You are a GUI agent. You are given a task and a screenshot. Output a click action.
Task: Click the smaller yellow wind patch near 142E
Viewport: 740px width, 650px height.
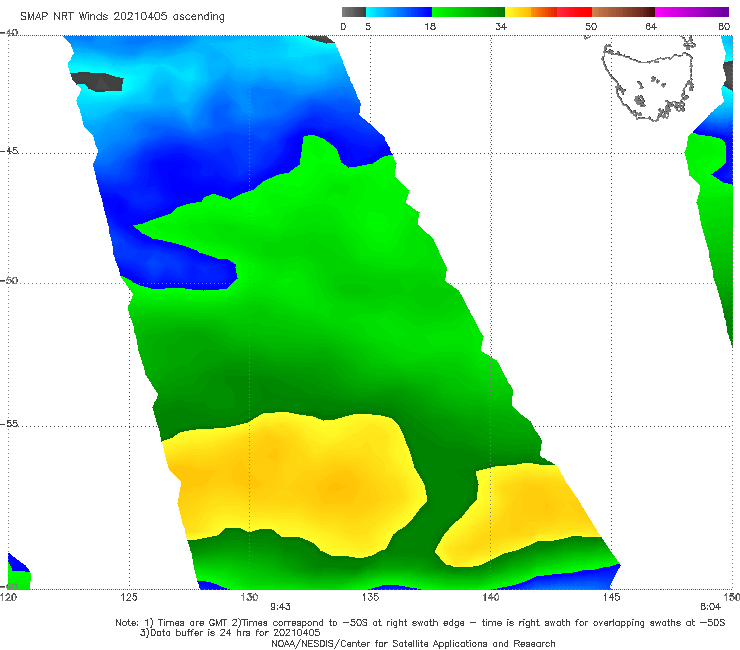pyautogui.click(x=518, y=515)
